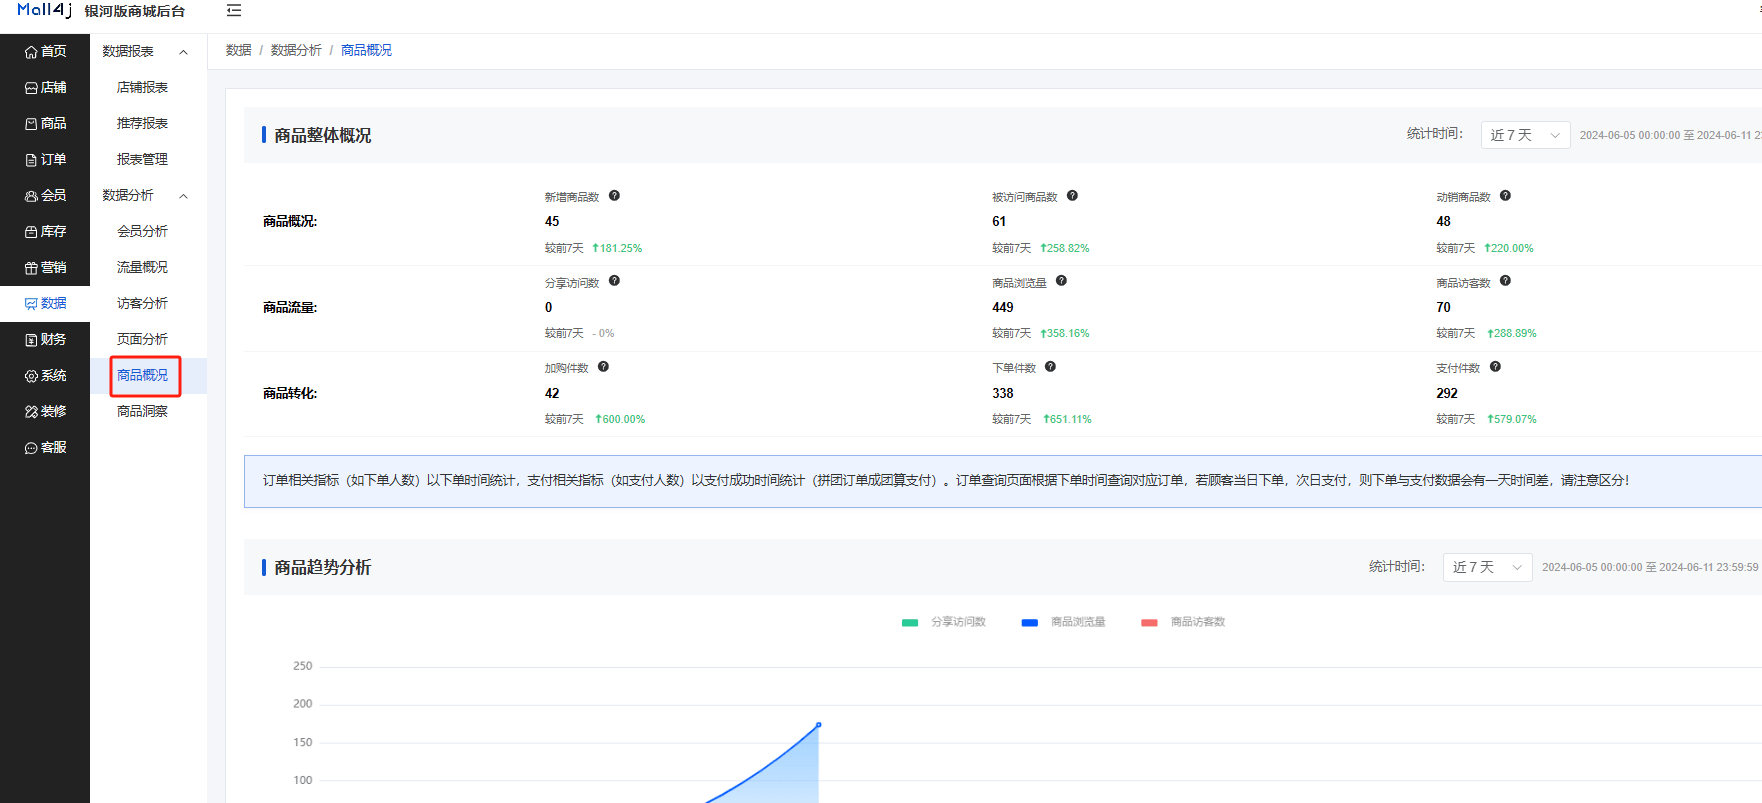Open the 订单 orders sidebar item

click(45, 159)
